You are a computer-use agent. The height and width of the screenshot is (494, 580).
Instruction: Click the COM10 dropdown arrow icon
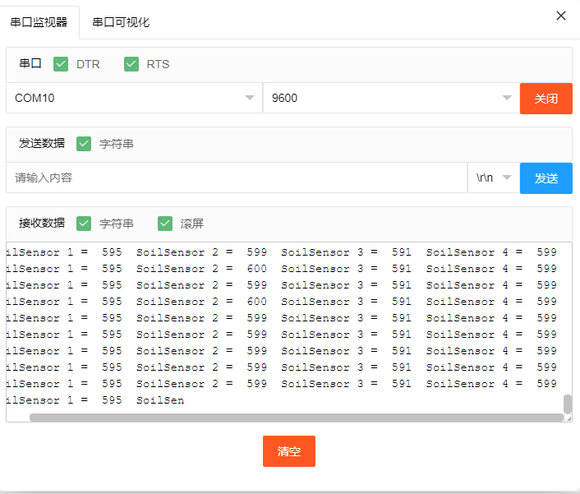(x=250, y=98)
